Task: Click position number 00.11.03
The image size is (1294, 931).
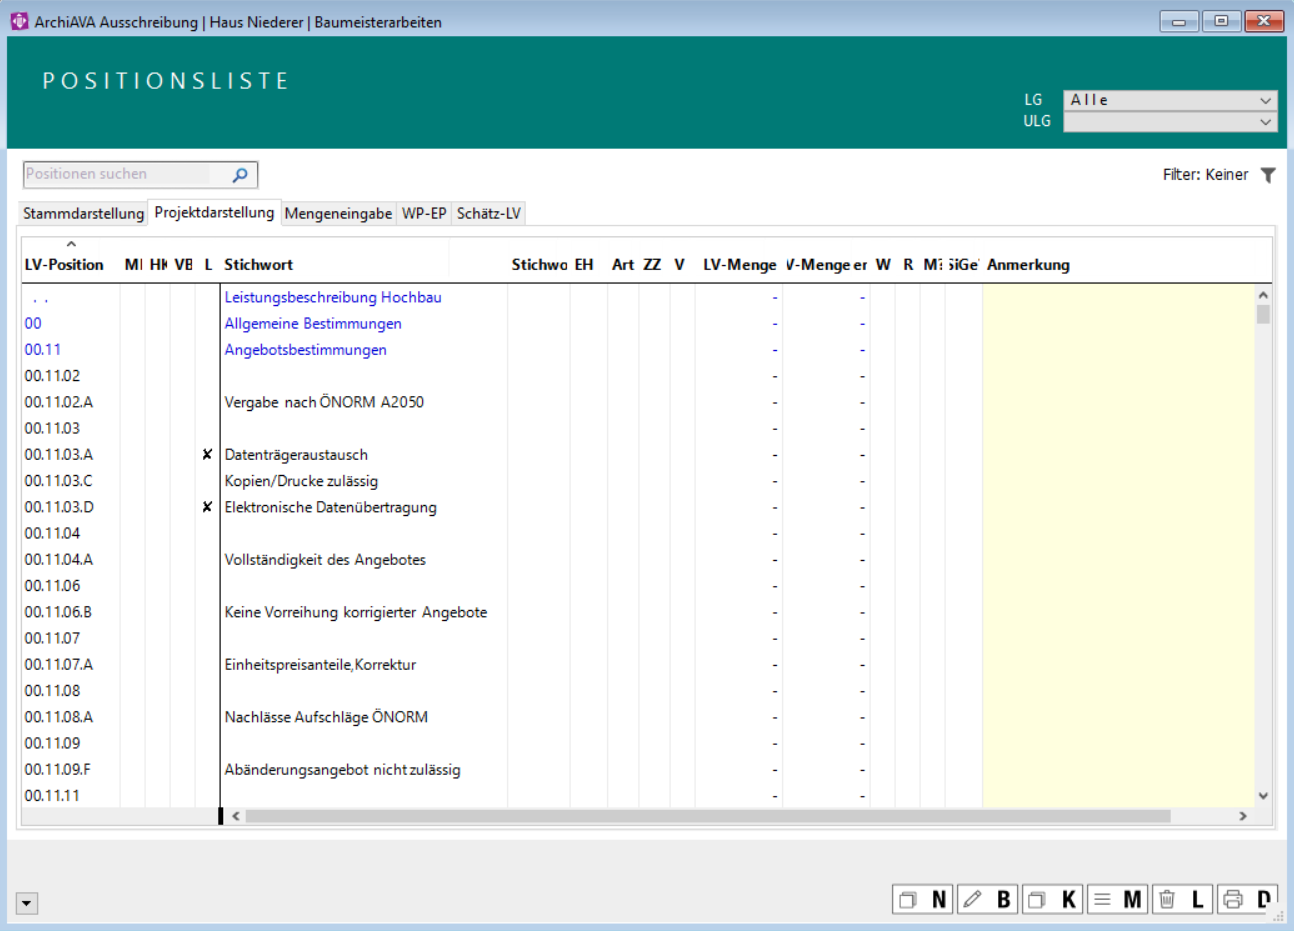Action: [x=52, y=428]
